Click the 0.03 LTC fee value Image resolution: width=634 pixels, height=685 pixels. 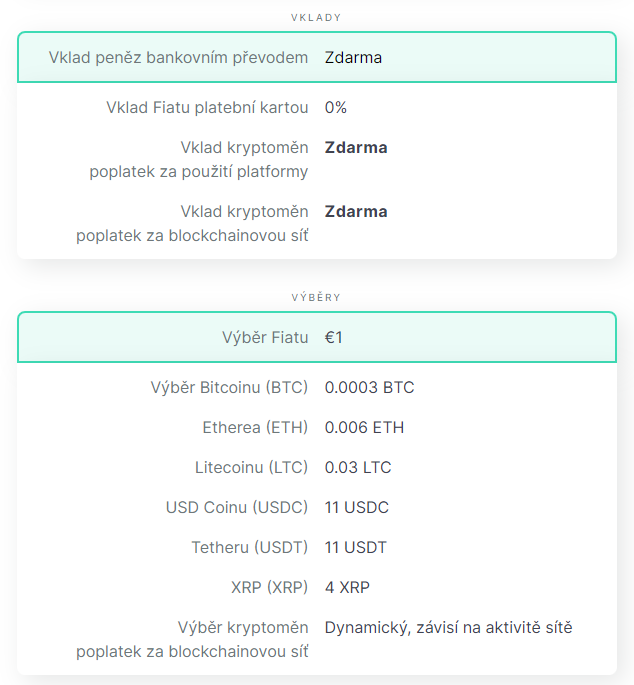pos(358,467)
